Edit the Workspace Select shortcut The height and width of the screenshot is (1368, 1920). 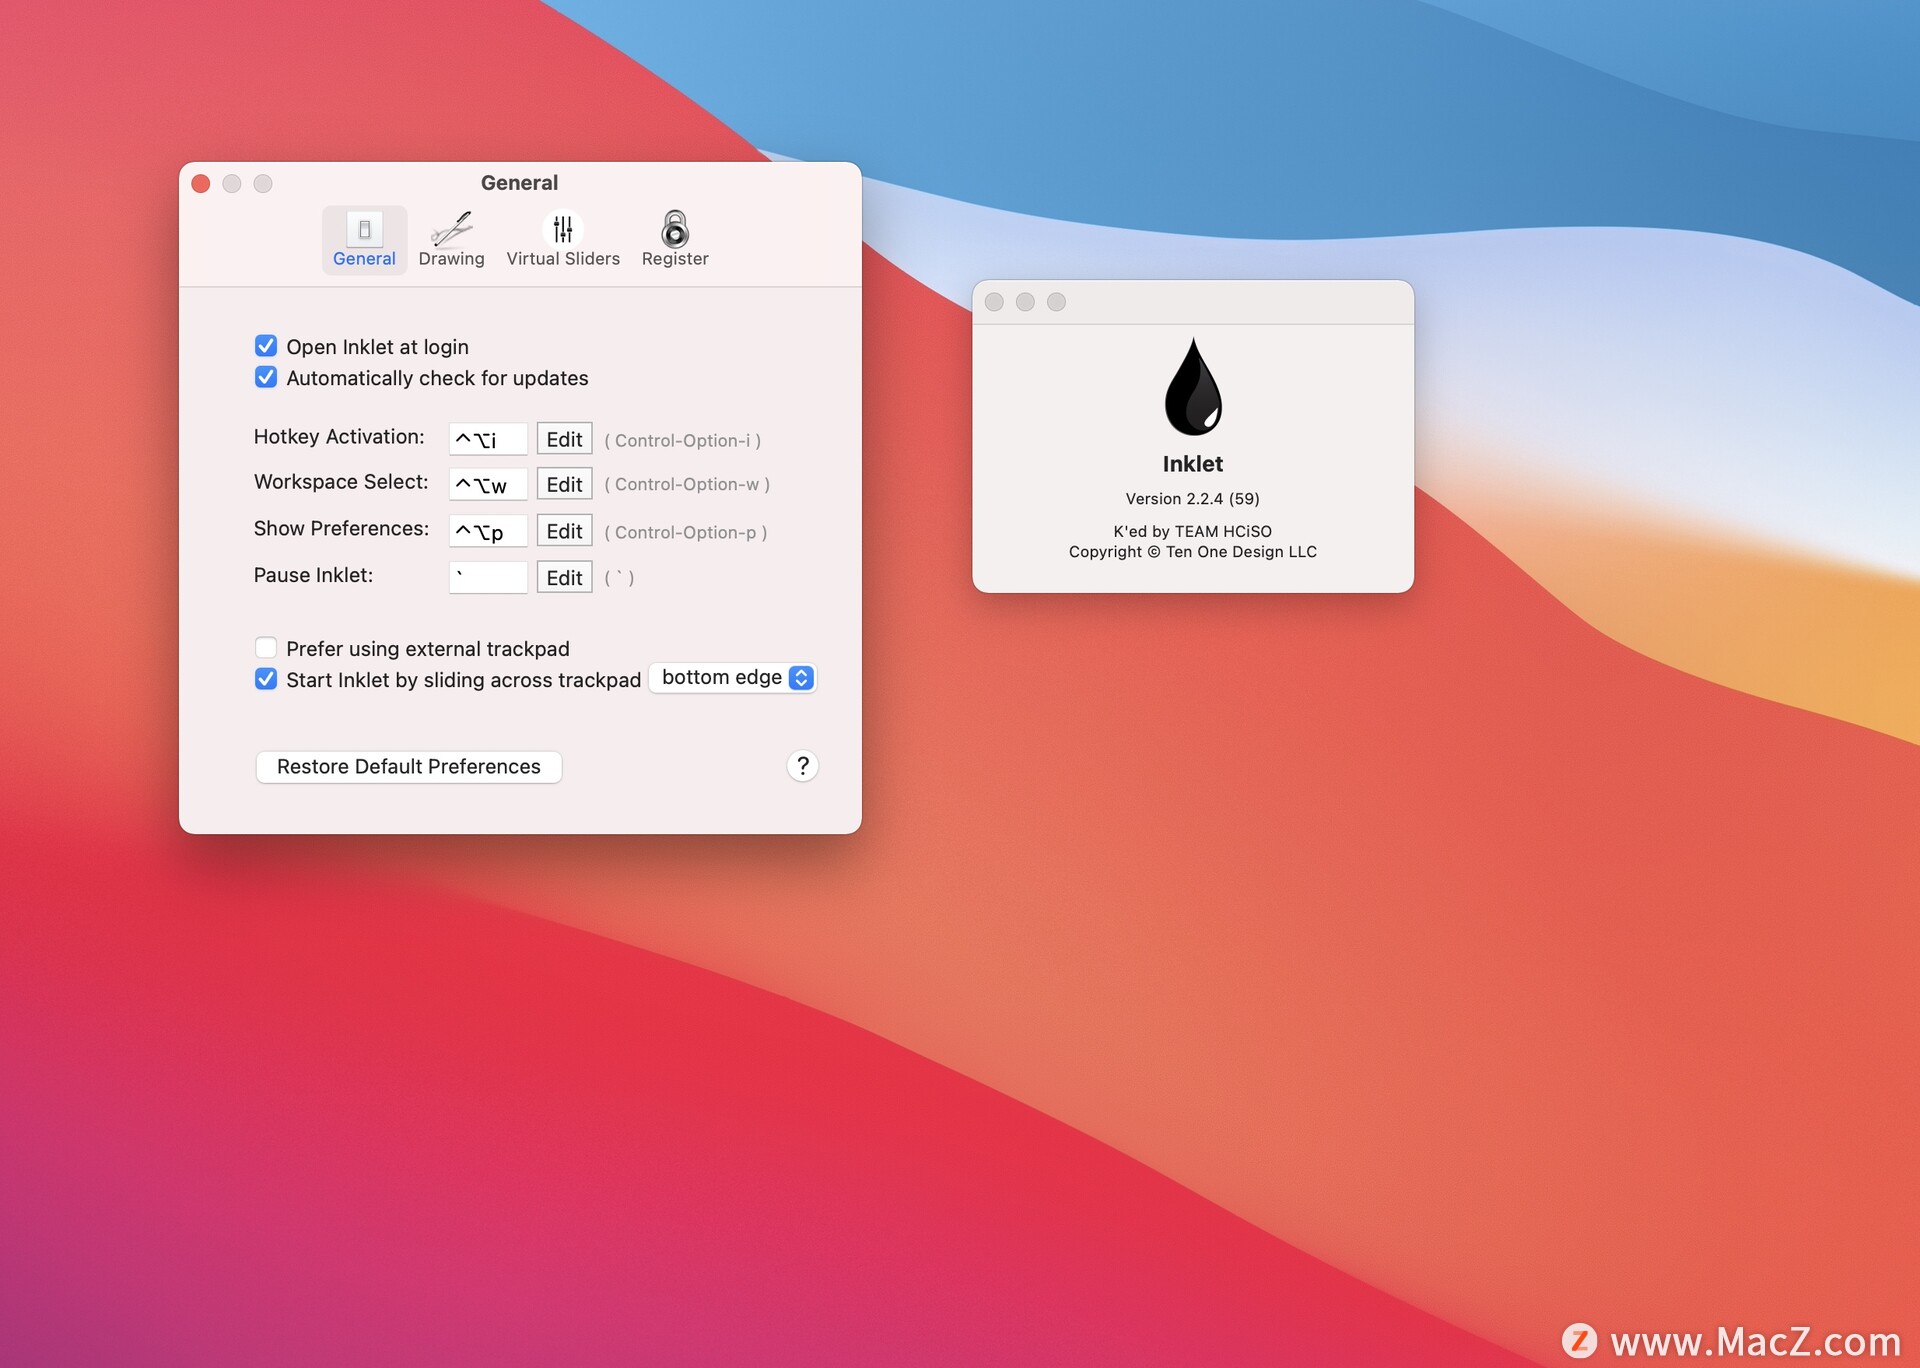click(564, 484)
